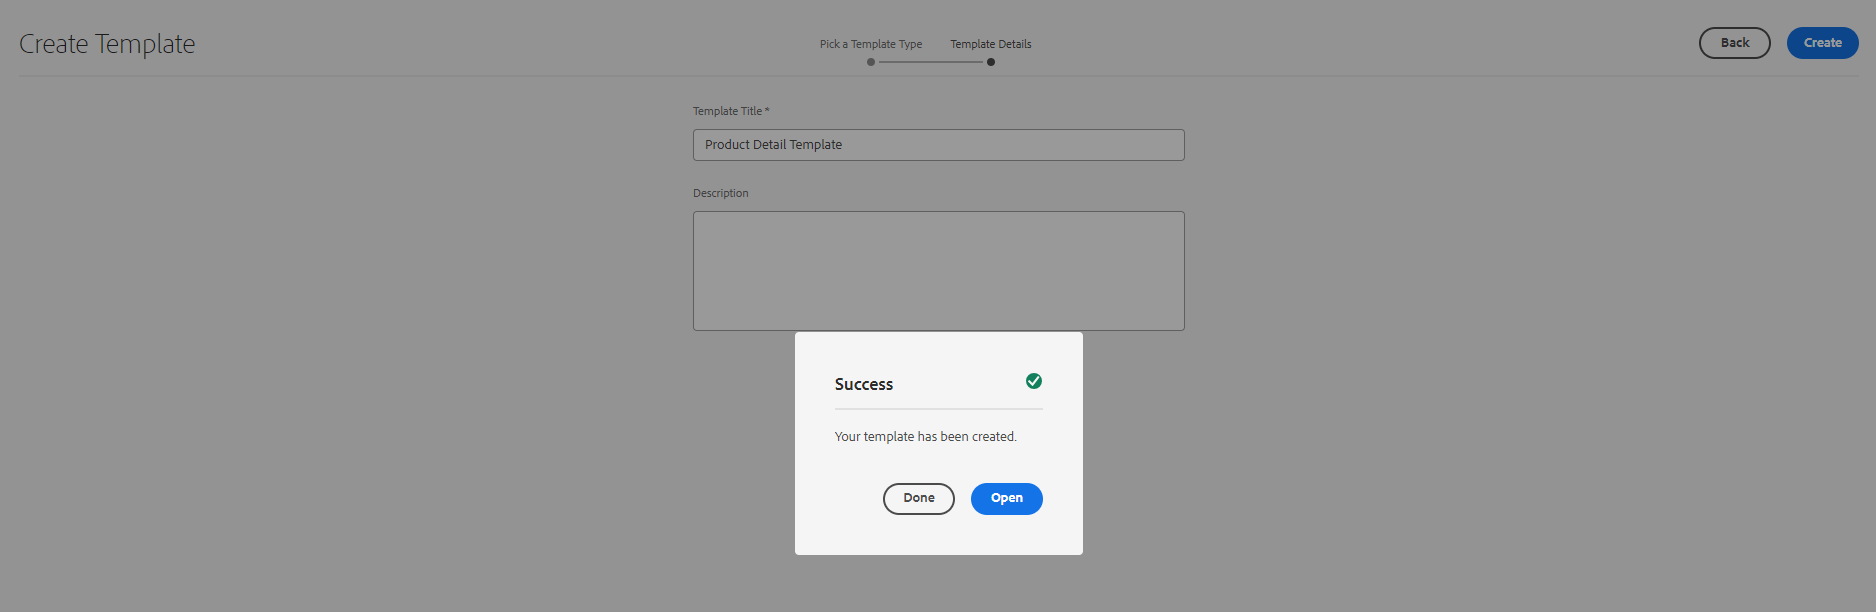Select the Template Details step label
The width and height of the screenshot is (1876, 612).
pos(991,44)
